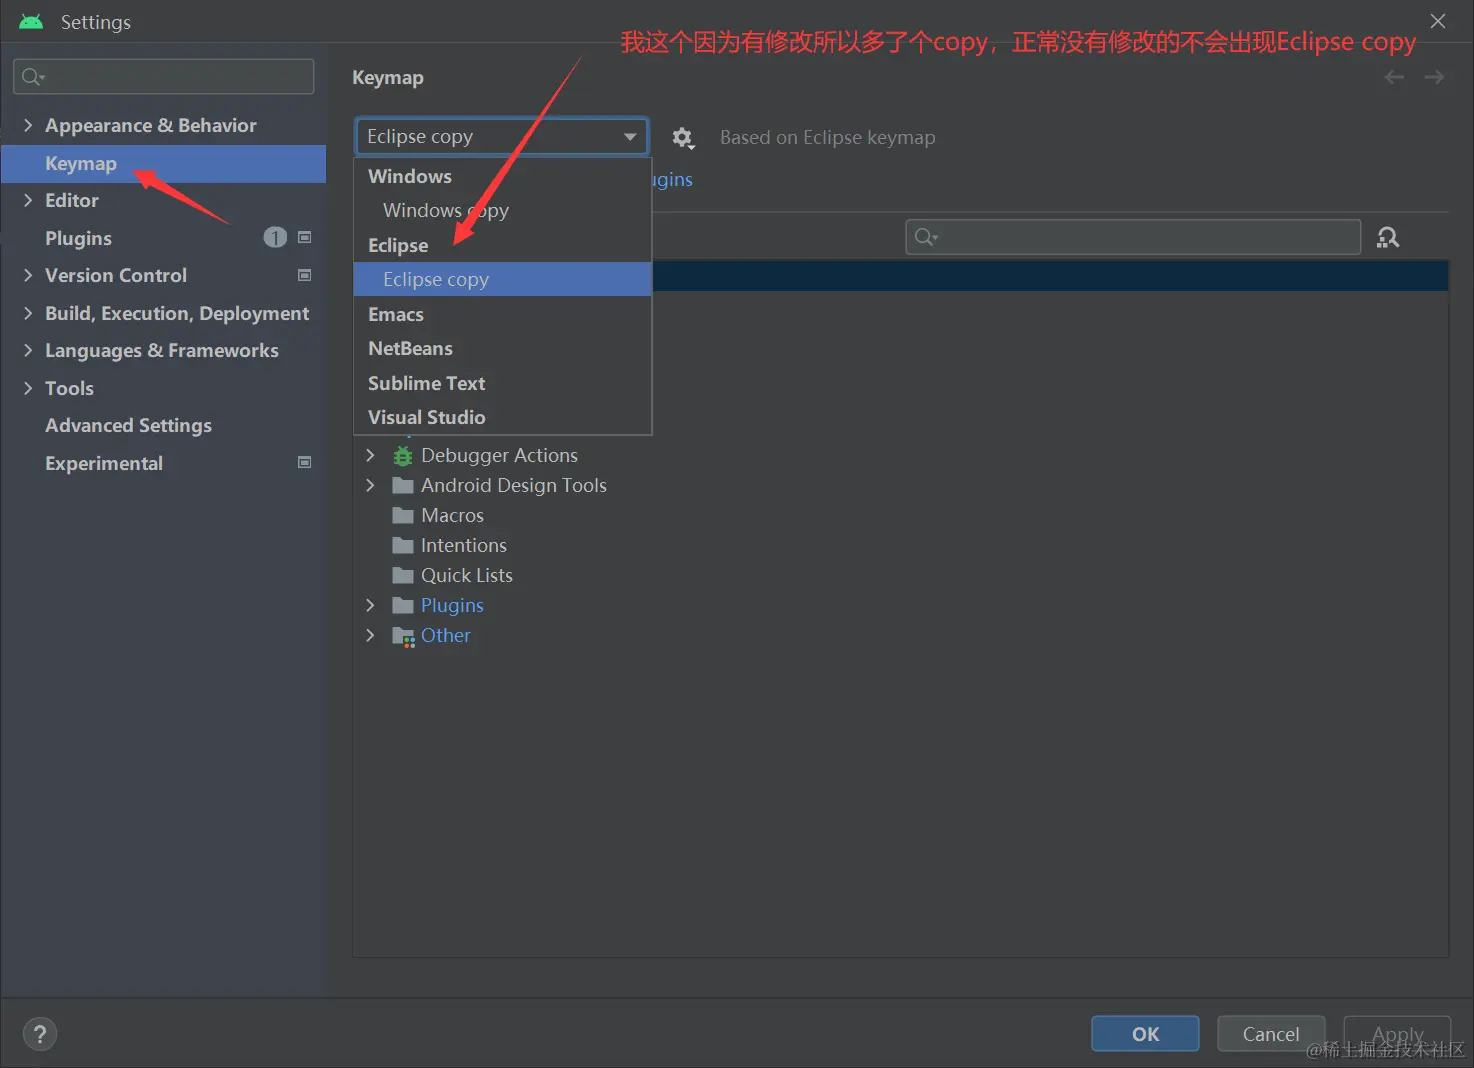Click the Apply button

coord(1397,1034)
